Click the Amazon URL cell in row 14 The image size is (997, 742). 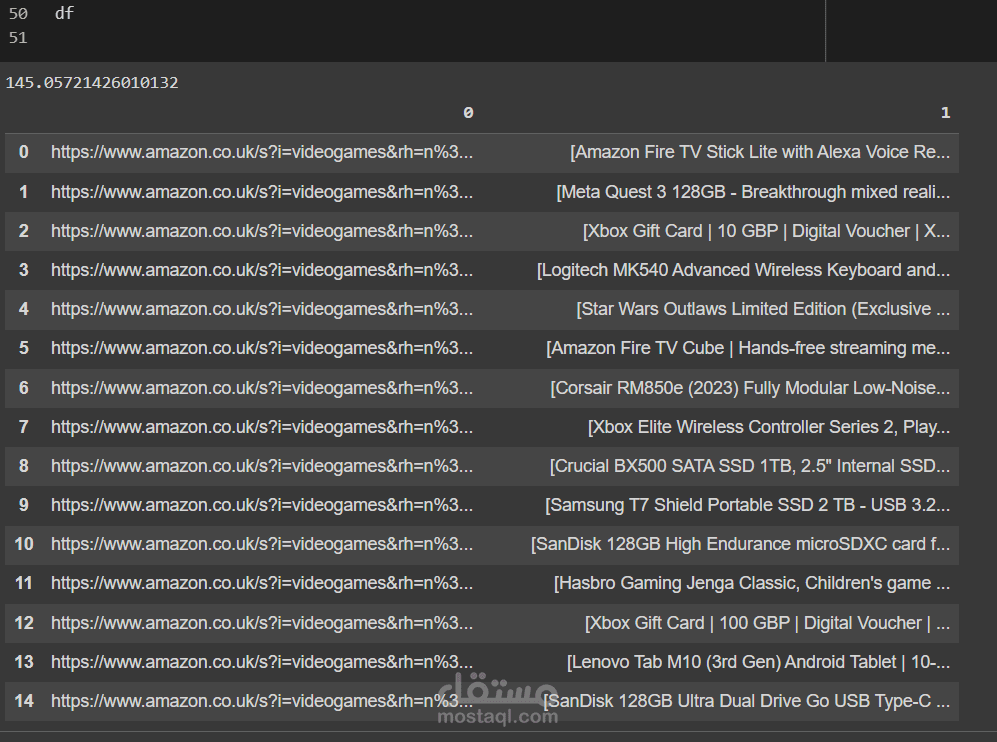(x=262, y=701)
